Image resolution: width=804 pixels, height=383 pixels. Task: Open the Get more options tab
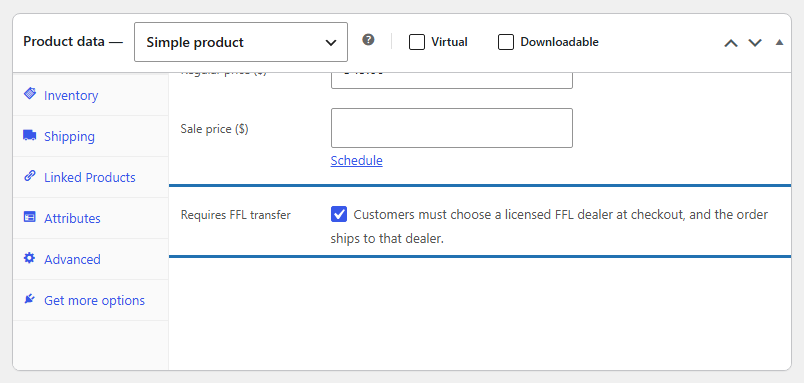point(91,300)
